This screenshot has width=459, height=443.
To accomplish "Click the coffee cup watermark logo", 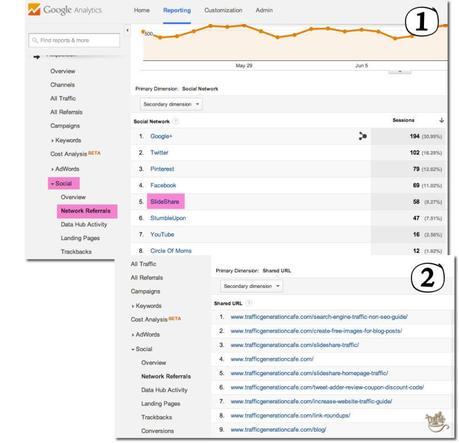I will [x=436, y=421].
